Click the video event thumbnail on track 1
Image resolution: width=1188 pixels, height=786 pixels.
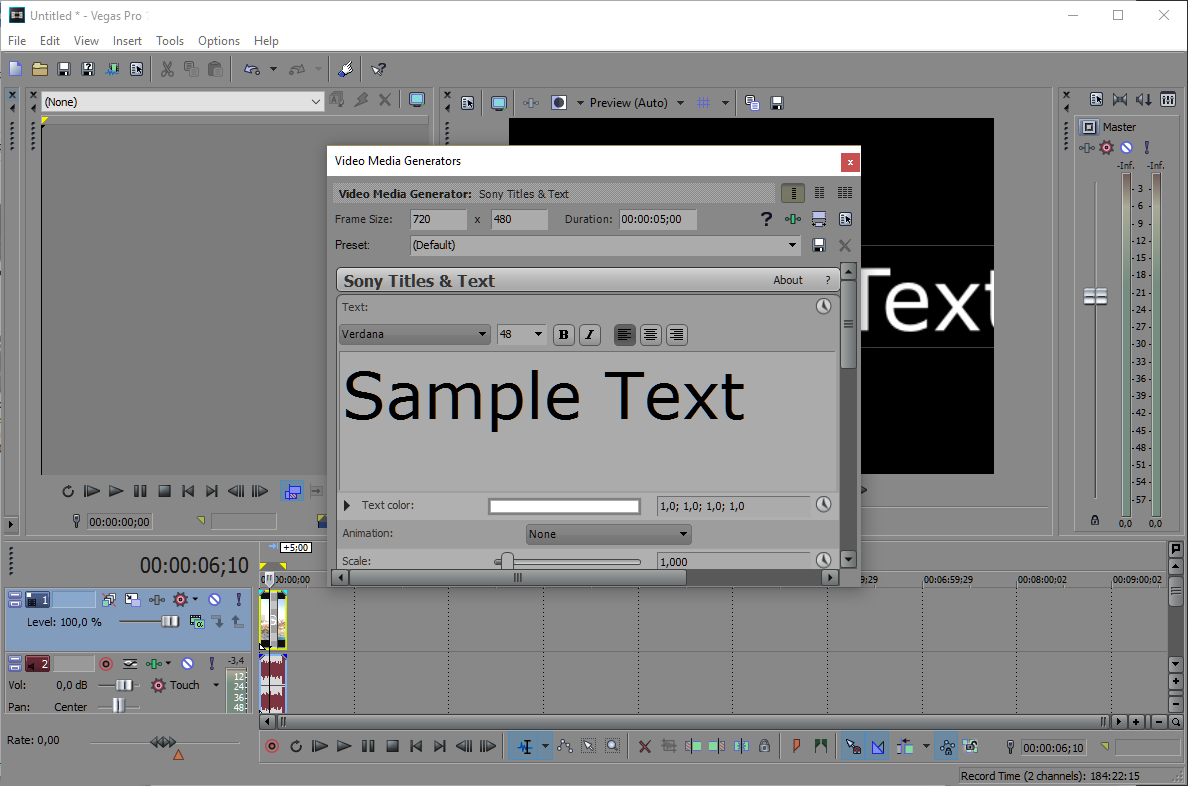tap(273, 620)
